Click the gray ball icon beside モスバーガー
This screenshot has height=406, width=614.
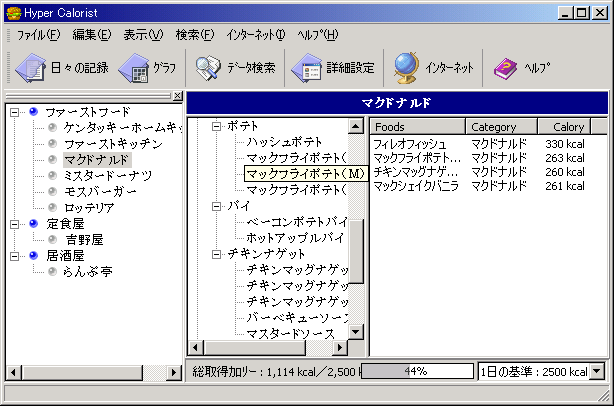click(52, 191)
